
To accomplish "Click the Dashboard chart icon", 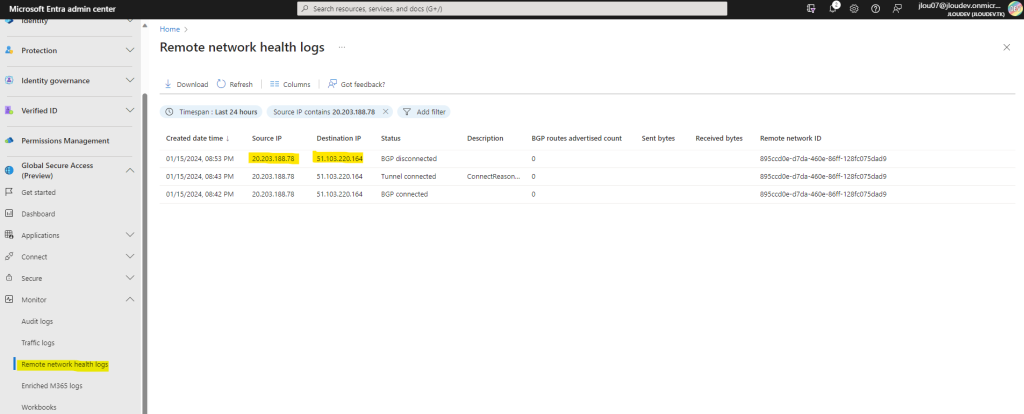I will (x=9, y=214).
